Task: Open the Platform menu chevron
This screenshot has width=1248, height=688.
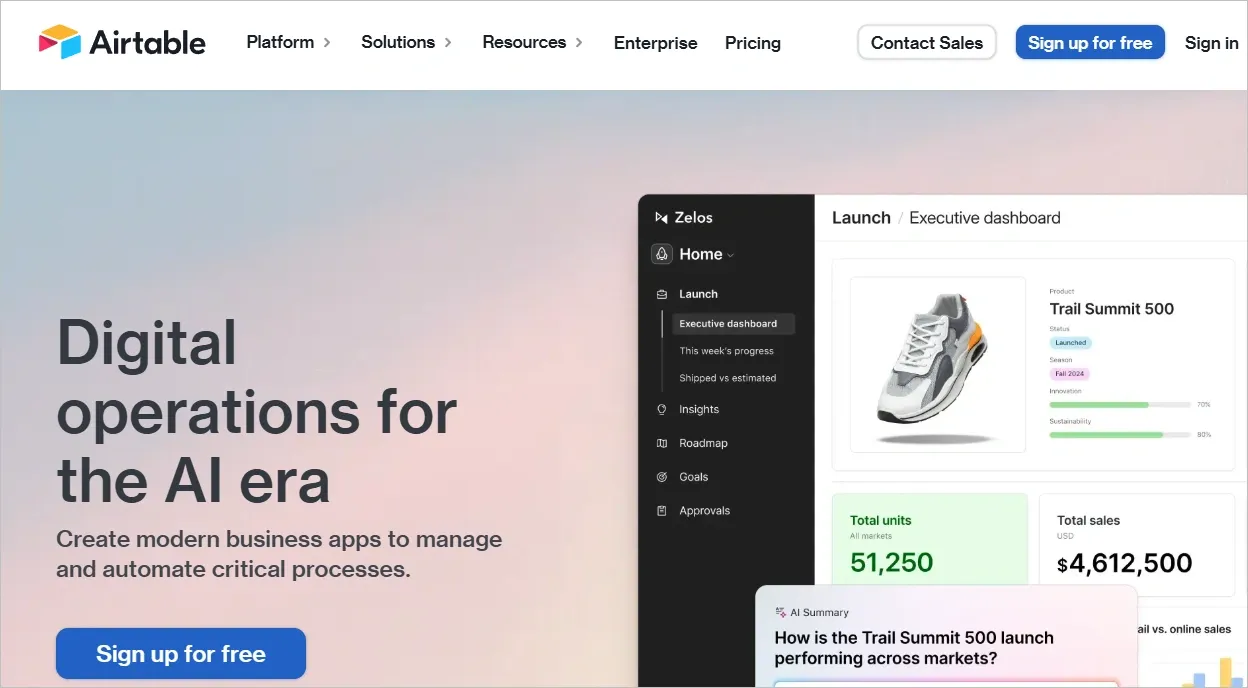Action: (x=328, y=43)
